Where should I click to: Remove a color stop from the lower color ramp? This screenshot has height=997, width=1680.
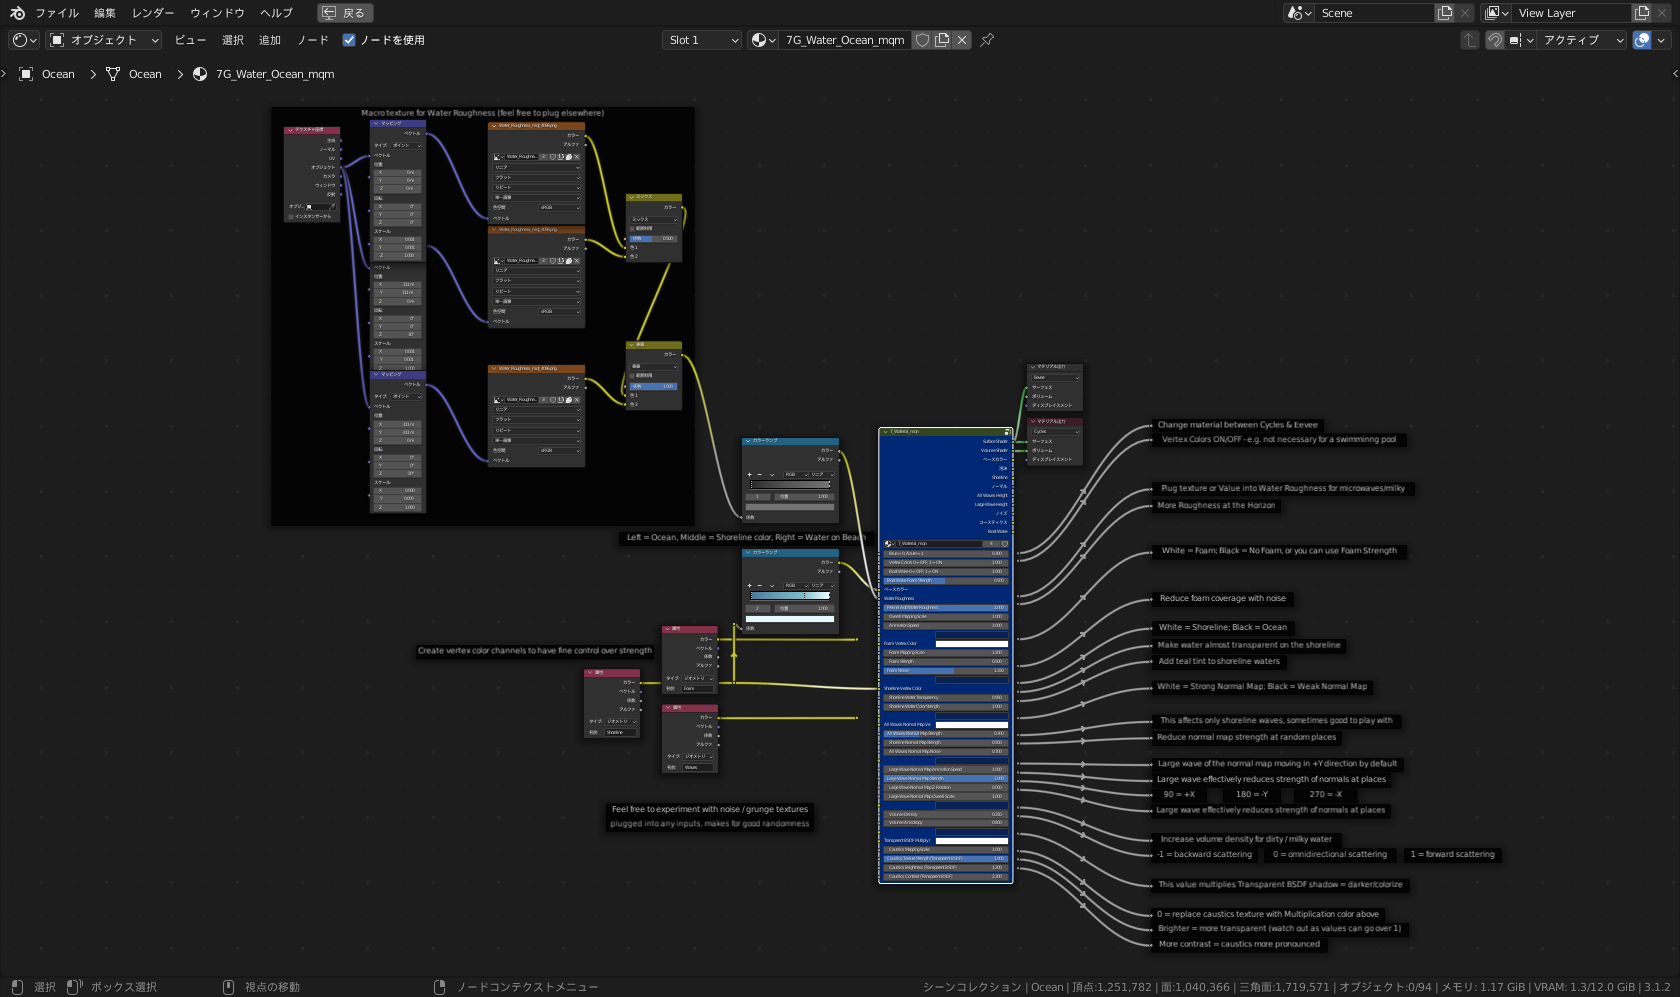759,585
